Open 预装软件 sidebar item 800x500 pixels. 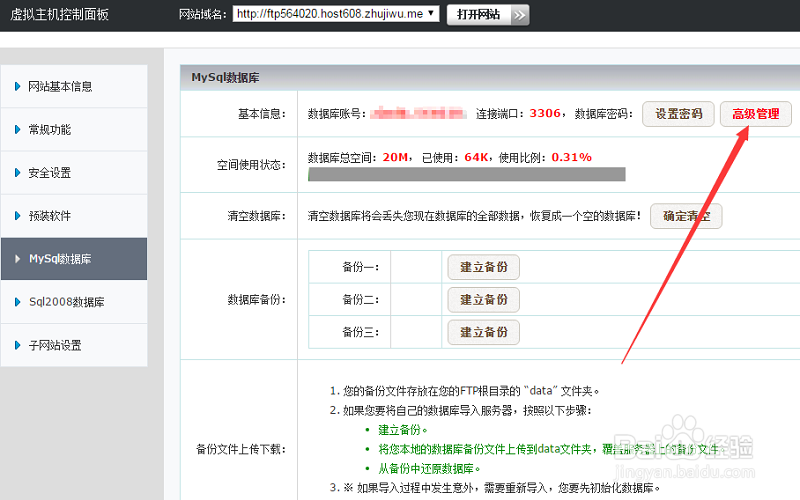click(x=74, y=216)
